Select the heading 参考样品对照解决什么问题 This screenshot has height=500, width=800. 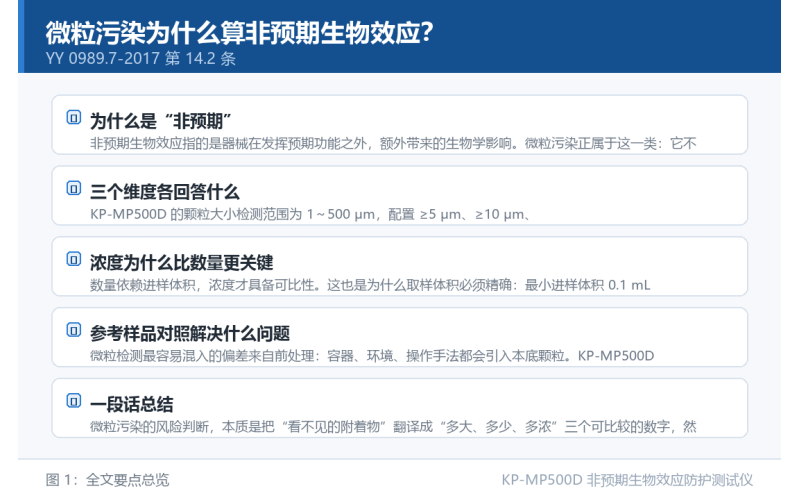[190, 334]
